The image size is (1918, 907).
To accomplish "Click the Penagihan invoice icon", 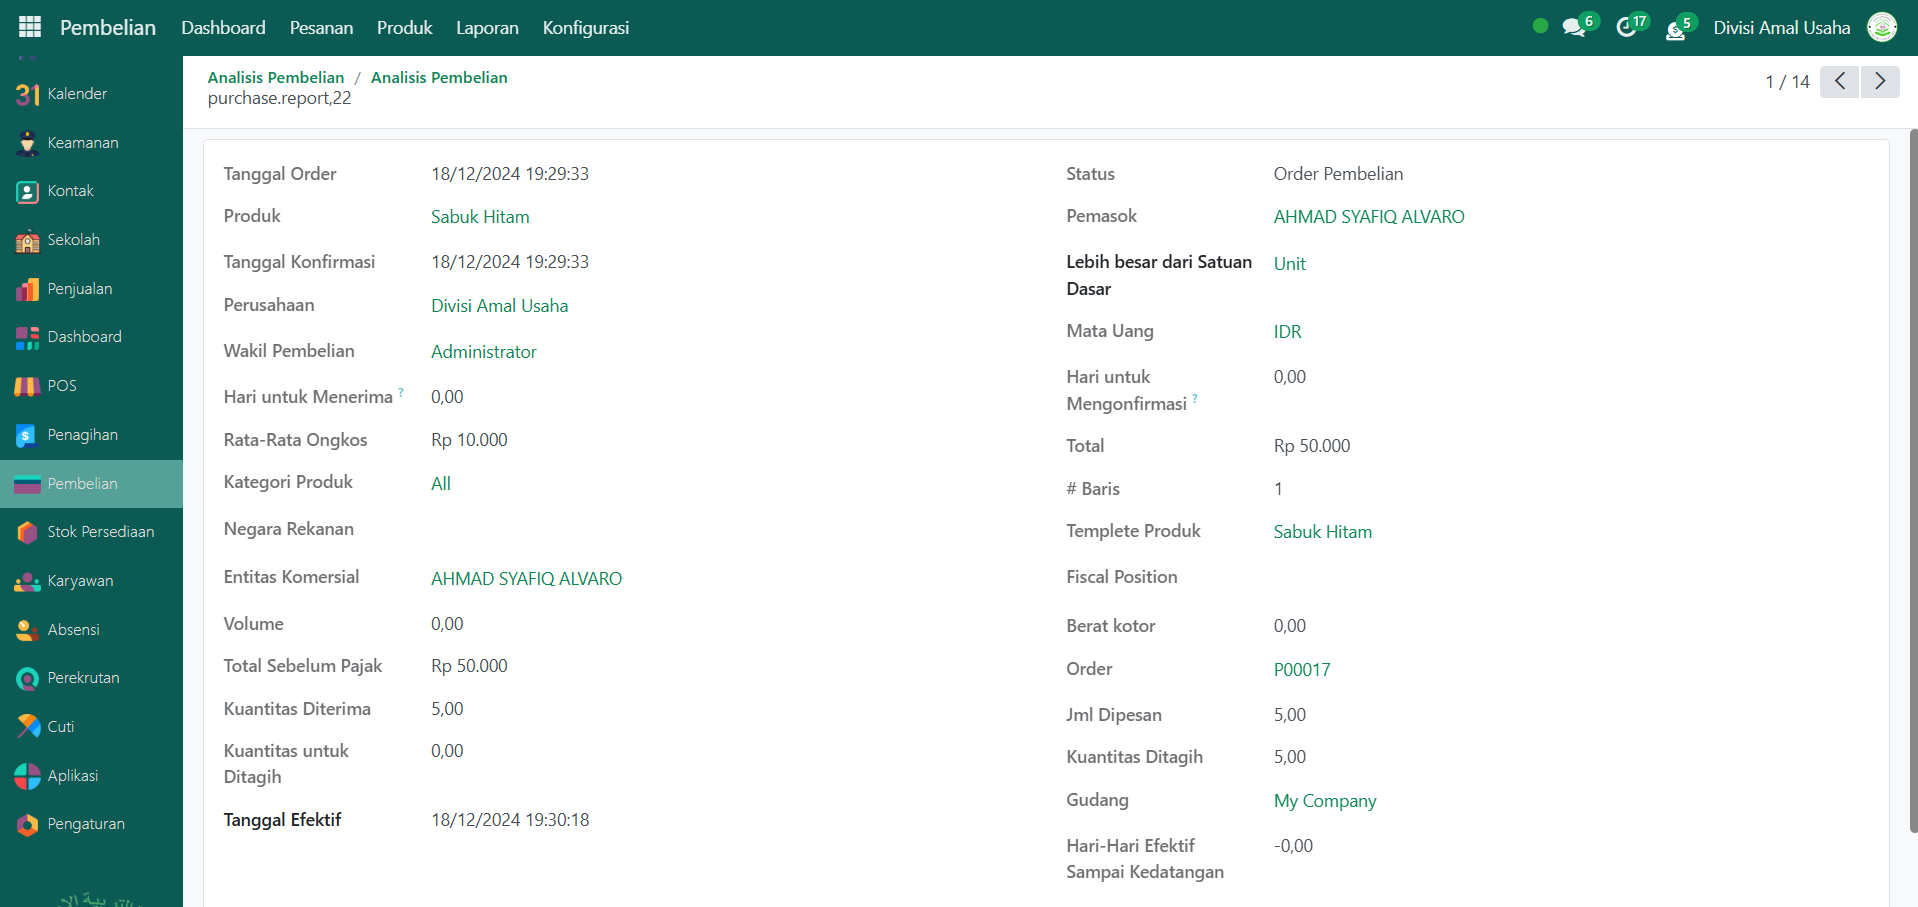I will click(28, 435).
